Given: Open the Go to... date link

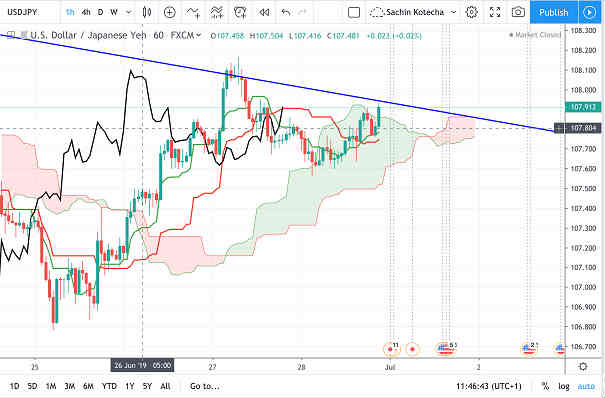Looking at the screenshot, I should coord(204,386).
